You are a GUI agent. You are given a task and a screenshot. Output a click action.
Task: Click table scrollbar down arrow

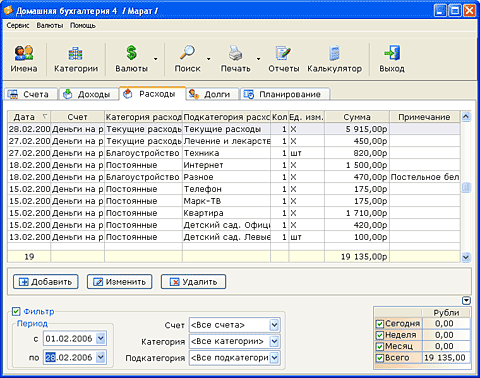pyautogui.click(x=466, y=257)
